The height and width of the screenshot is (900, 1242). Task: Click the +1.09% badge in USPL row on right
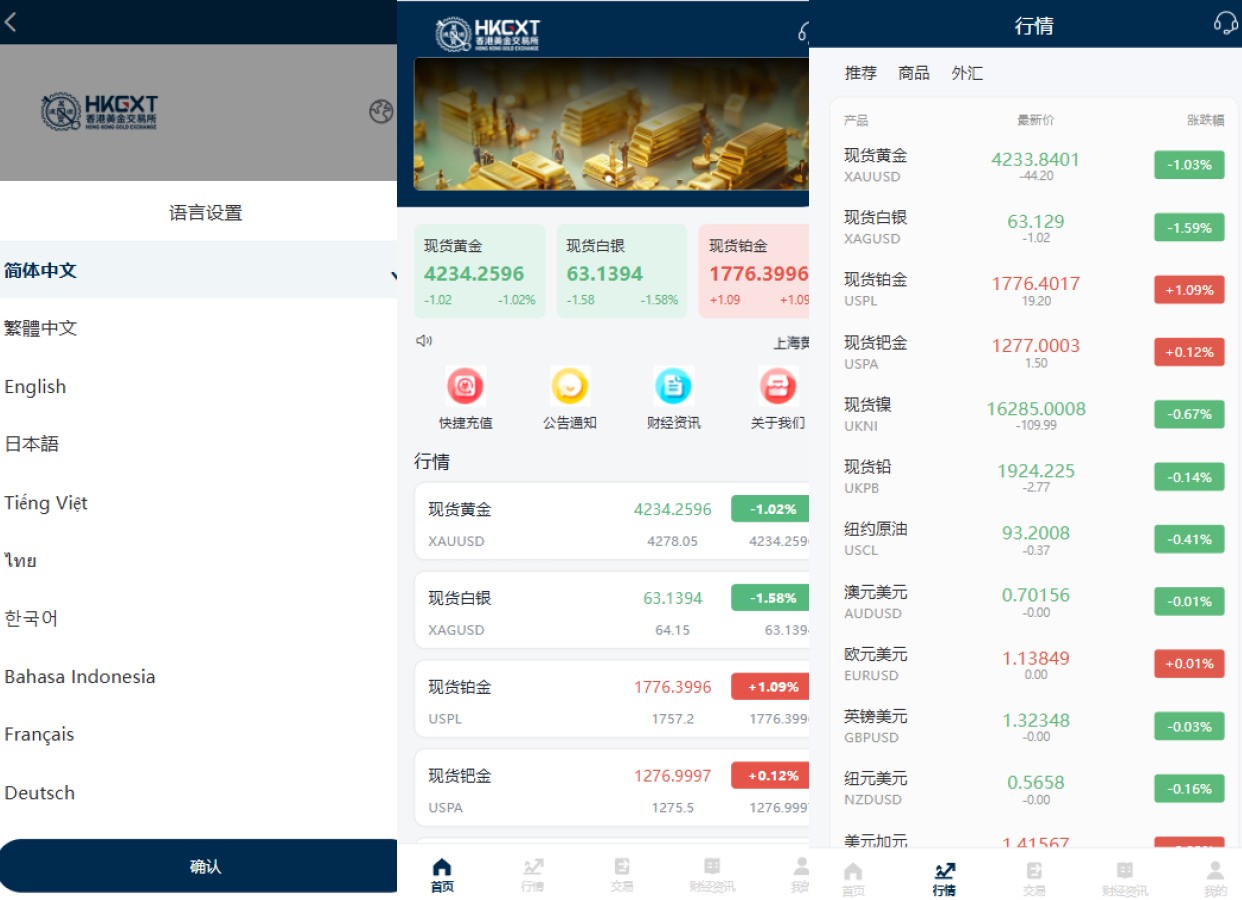click(1189, 290)
